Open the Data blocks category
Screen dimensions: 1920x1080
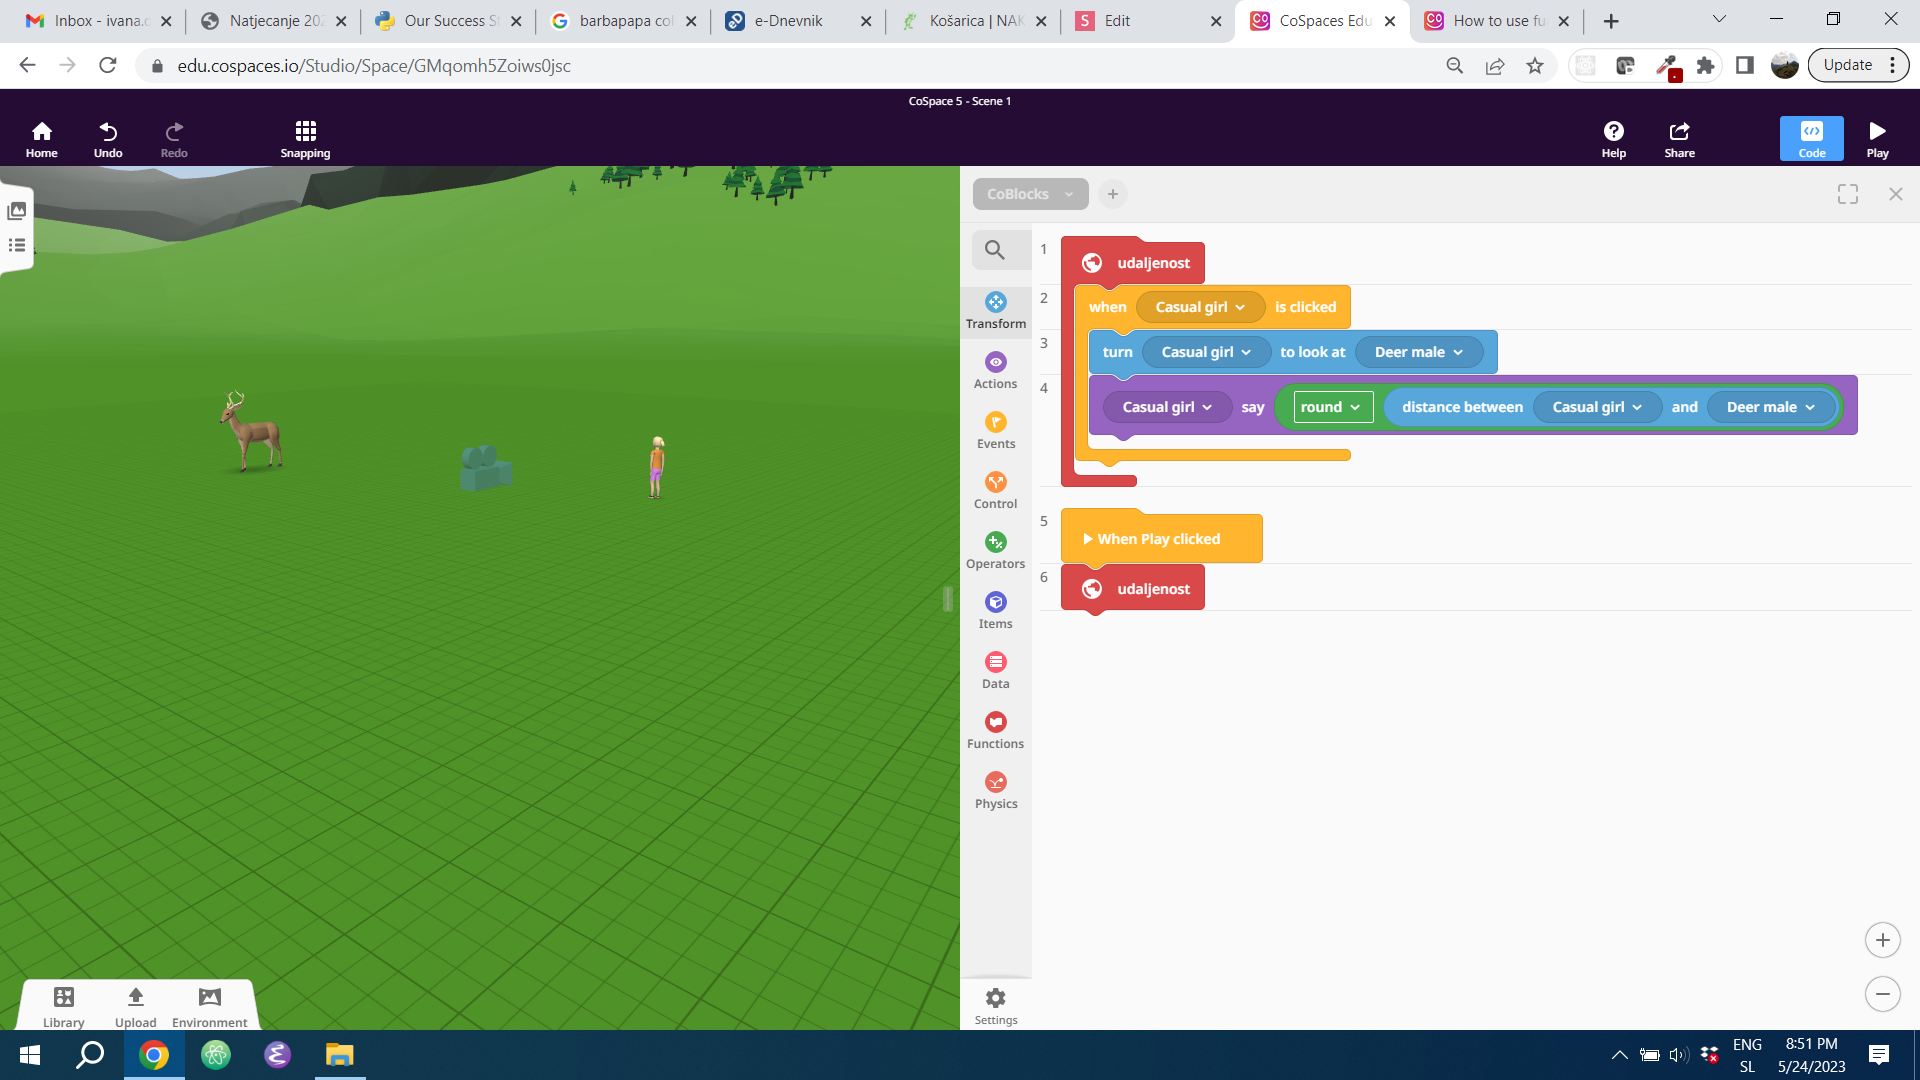[x=995, y=670]
